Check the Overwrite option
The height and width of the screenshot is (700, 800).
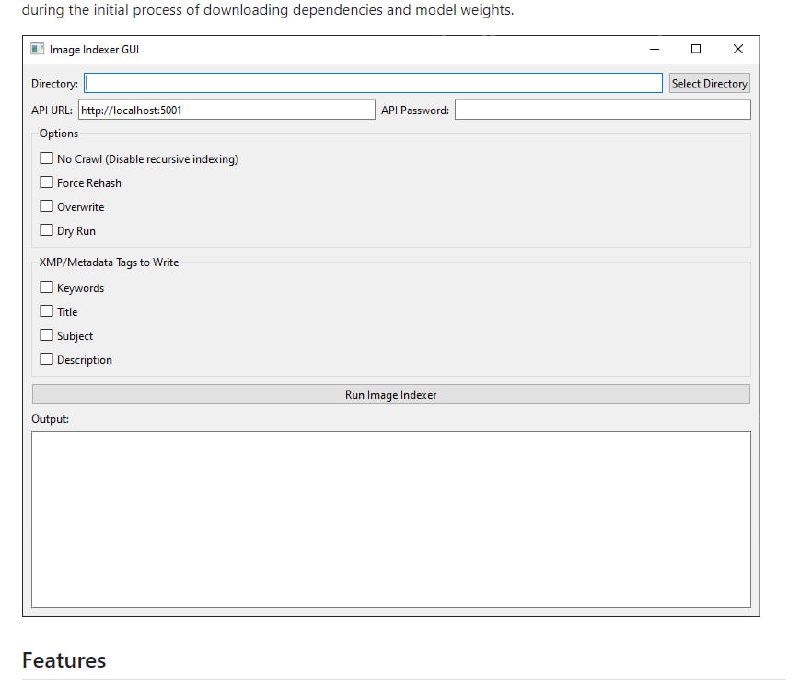point(46,206)
